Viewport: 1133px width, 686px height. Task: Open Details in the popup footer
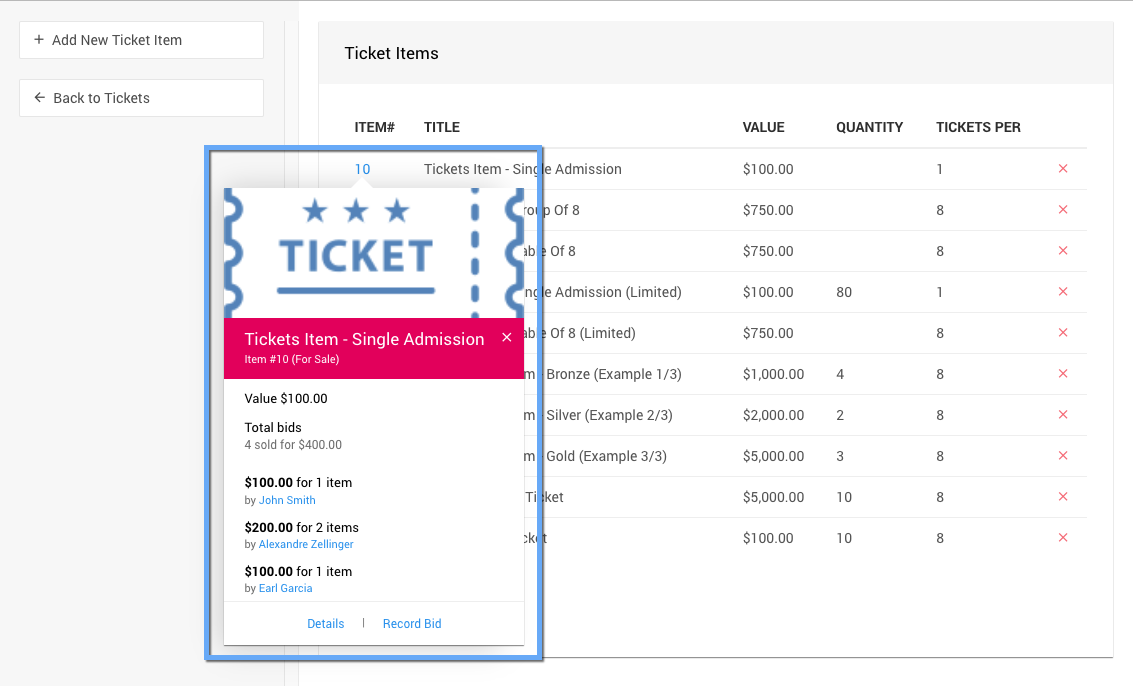325,624
